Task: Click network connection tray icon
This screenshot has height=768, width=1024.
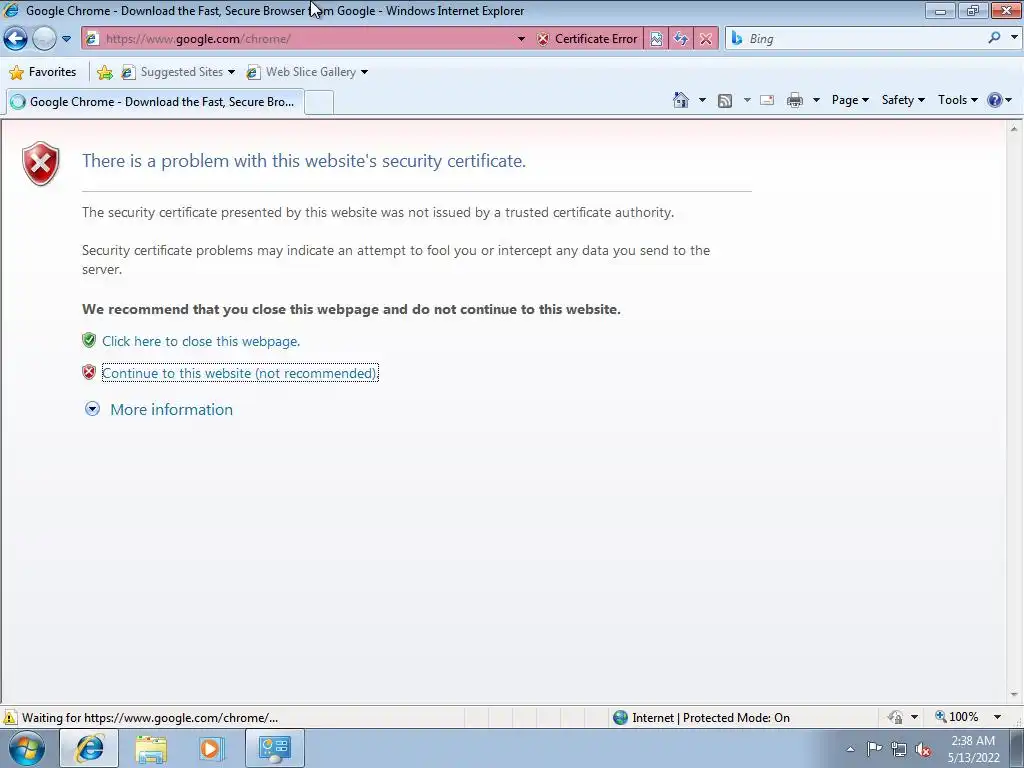Action: (x=899, y=749)
